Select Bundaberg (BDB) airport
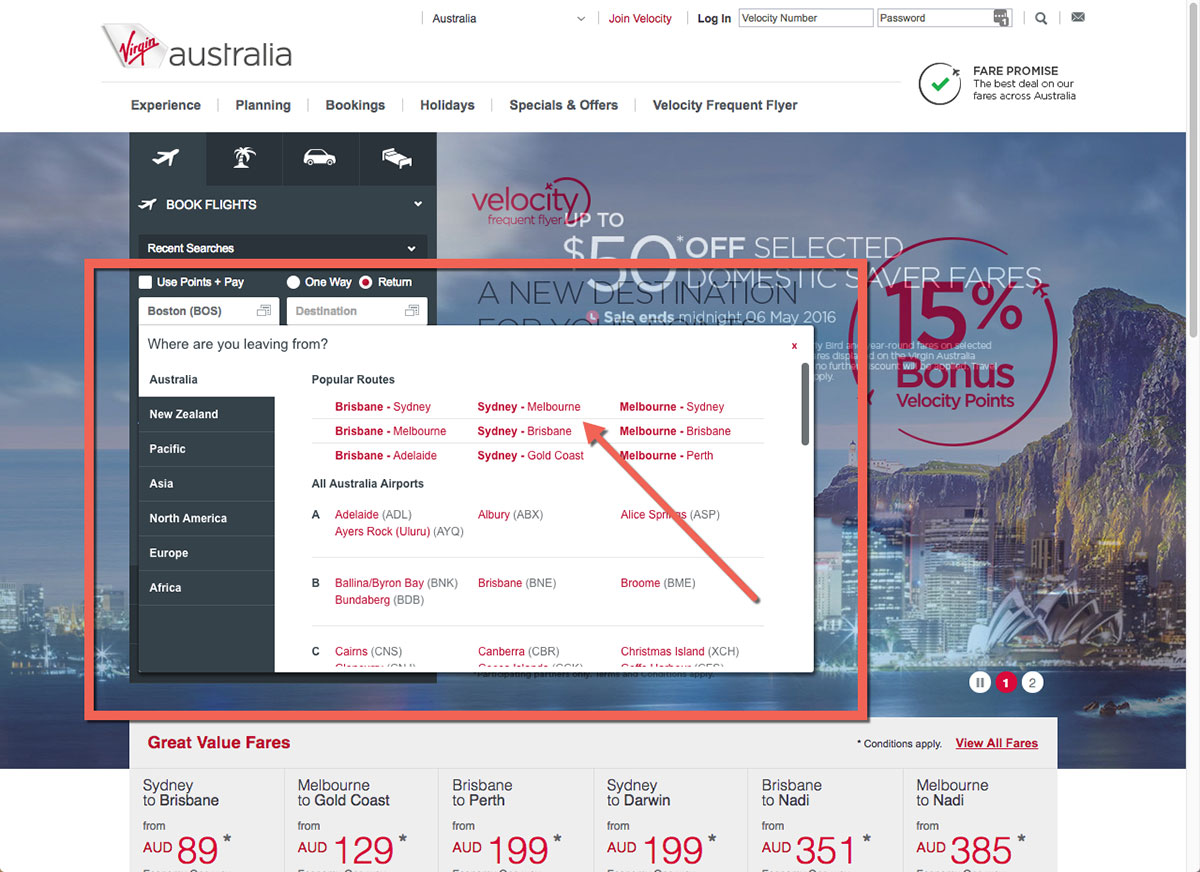Viewport: 1200px width, 872px height. coord(379,600)
